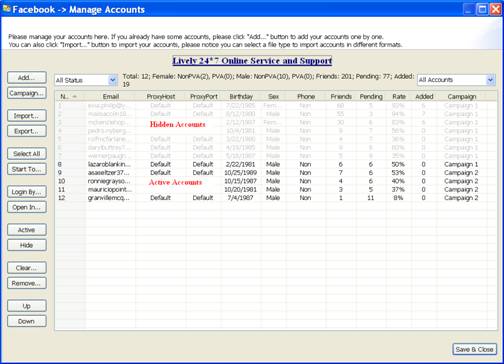Open the Campaign... dialog button
This screenshot has width=504, height=364.
click(27, 93)
